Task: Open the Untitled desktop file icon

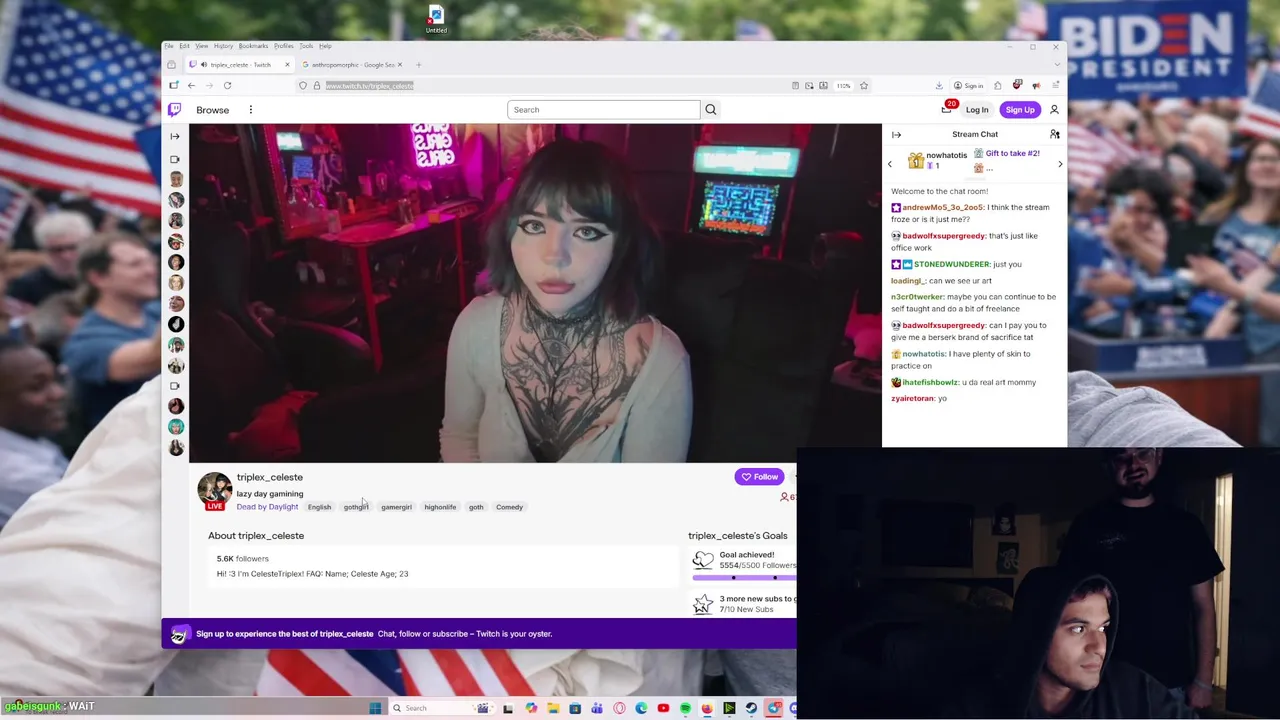Action: [436, 19]
